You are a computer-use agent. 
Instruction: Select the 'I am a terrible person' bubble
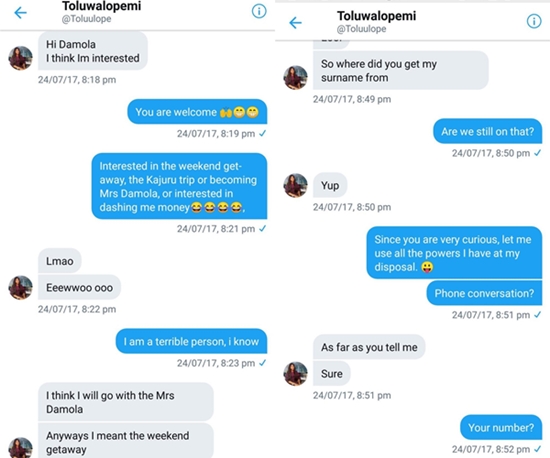pyautogui.click(x=192, y=342)
